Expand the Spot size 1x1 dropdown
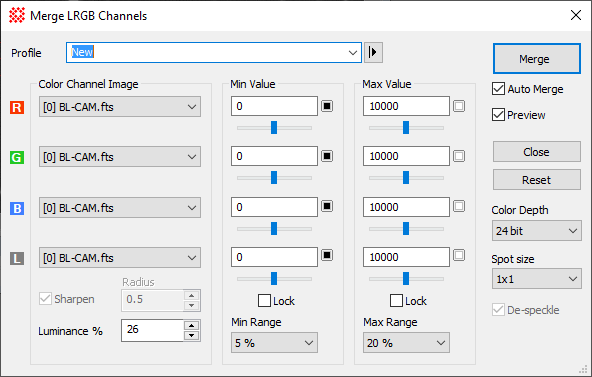 [x=536, y=279]
